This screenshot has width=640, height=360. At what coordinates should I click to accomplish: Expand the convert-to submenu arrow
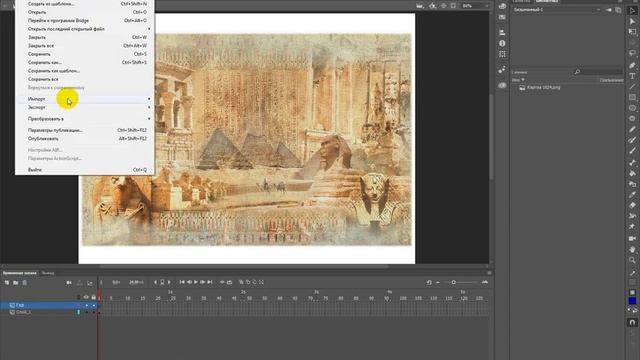(x=149, y=119)
